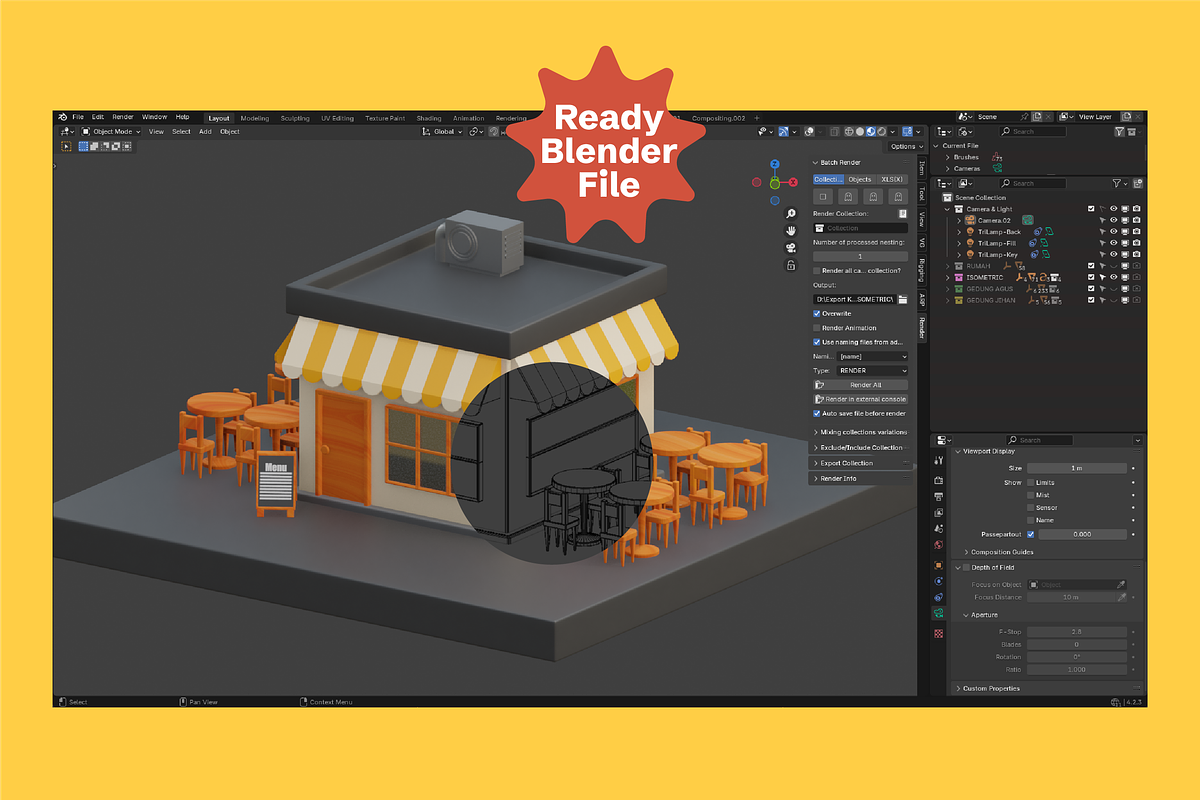Hide the TriLamp-Back object with eye icon
This screenshot has width=1200, height=800.
coord(1113,231)
